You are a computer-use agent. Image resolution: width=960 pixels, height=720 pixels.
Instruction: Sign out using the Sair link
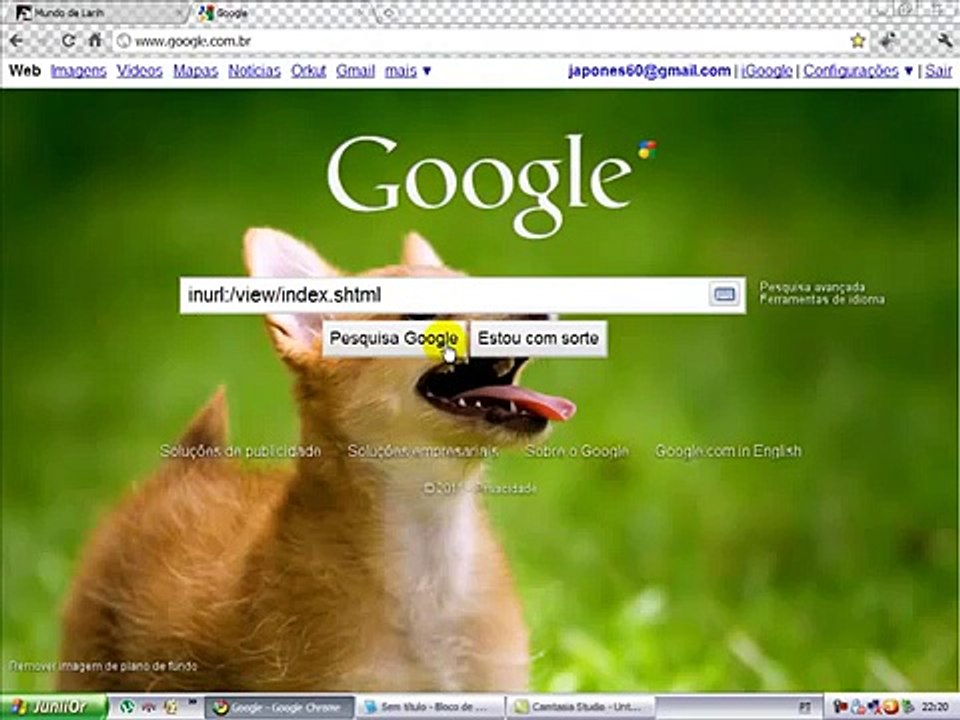click(x=939, y=71)
